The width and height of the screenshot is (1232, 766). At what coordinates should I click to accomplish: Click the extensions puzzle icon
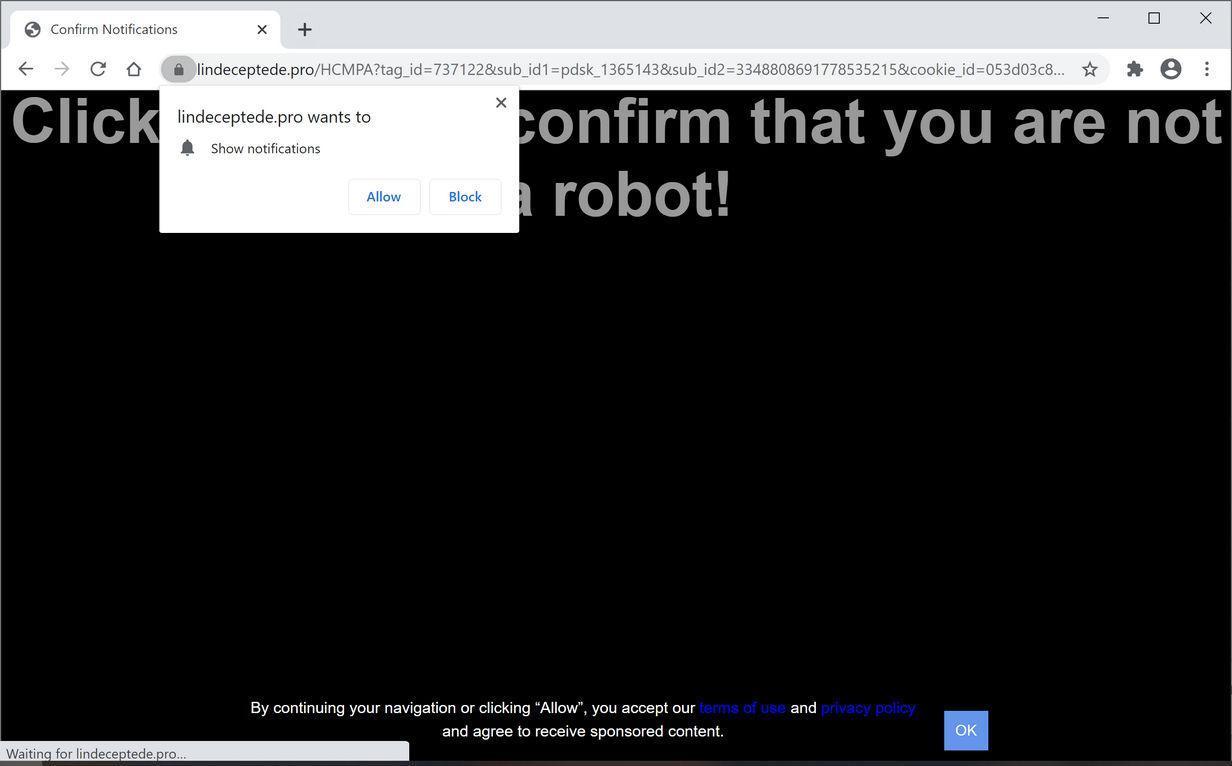[x=1135, y=69]
